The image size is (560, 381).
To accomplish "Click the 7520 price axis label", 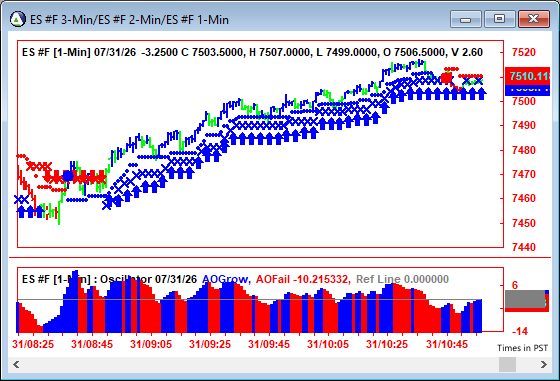I will point(524,52).
